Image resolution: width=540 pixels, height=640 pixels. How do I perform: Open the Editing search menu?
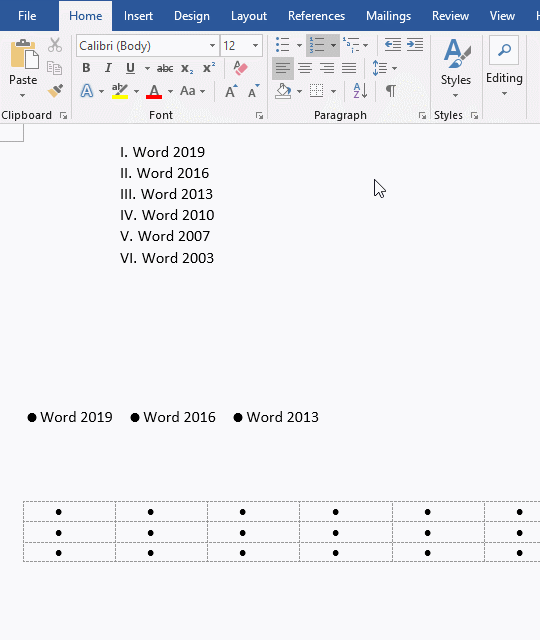504,67
